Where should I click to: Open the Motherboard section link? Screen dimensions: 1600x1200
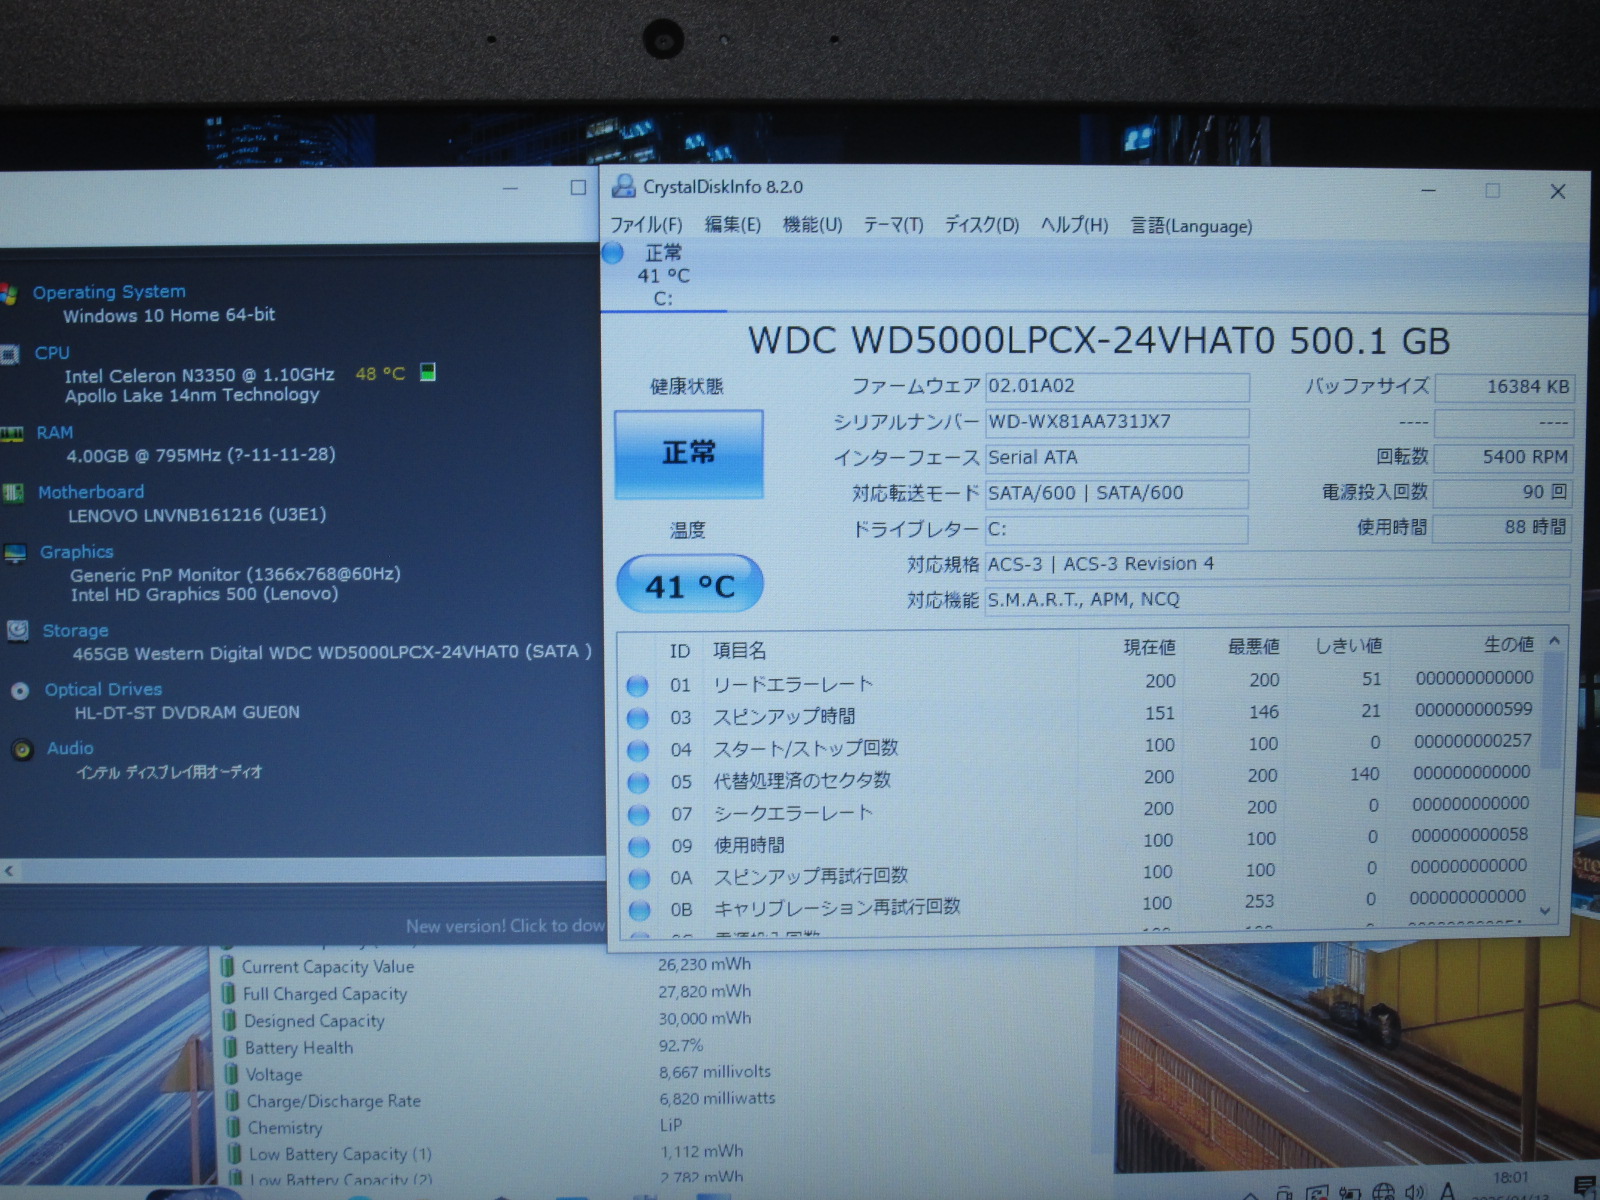coord(91,492)
